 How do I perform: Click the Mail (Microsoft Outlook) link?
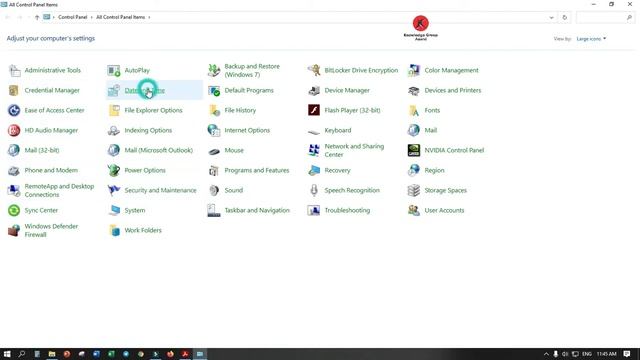[x=158, y=150]
